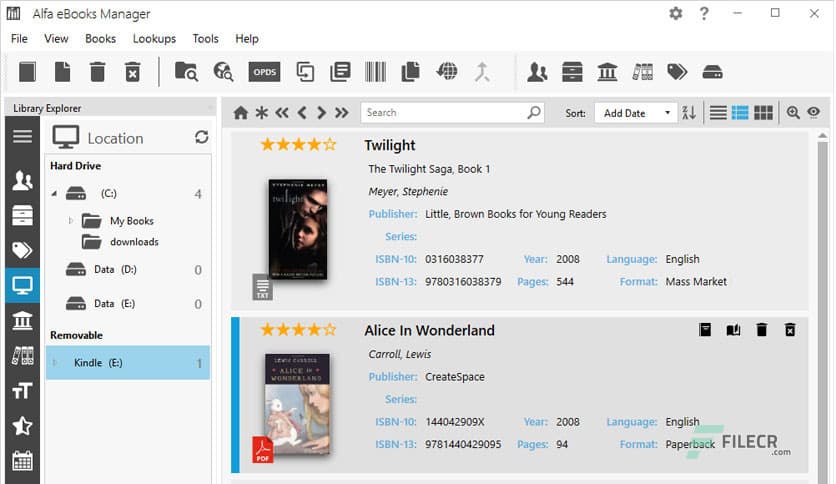Screen dimensions: 836x484
Task: Open the Help menu
Action: coord(247,39)
